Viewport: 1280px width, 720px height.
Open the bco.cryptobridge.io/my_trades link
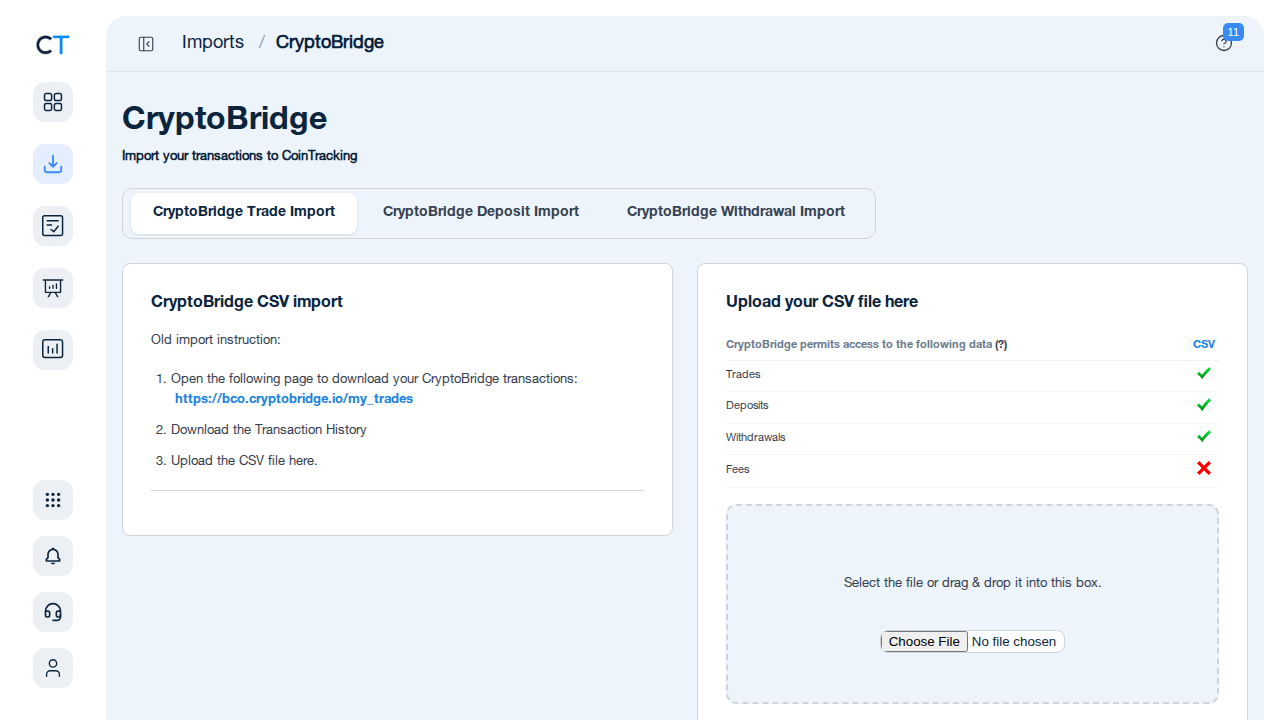pos(294,398)
